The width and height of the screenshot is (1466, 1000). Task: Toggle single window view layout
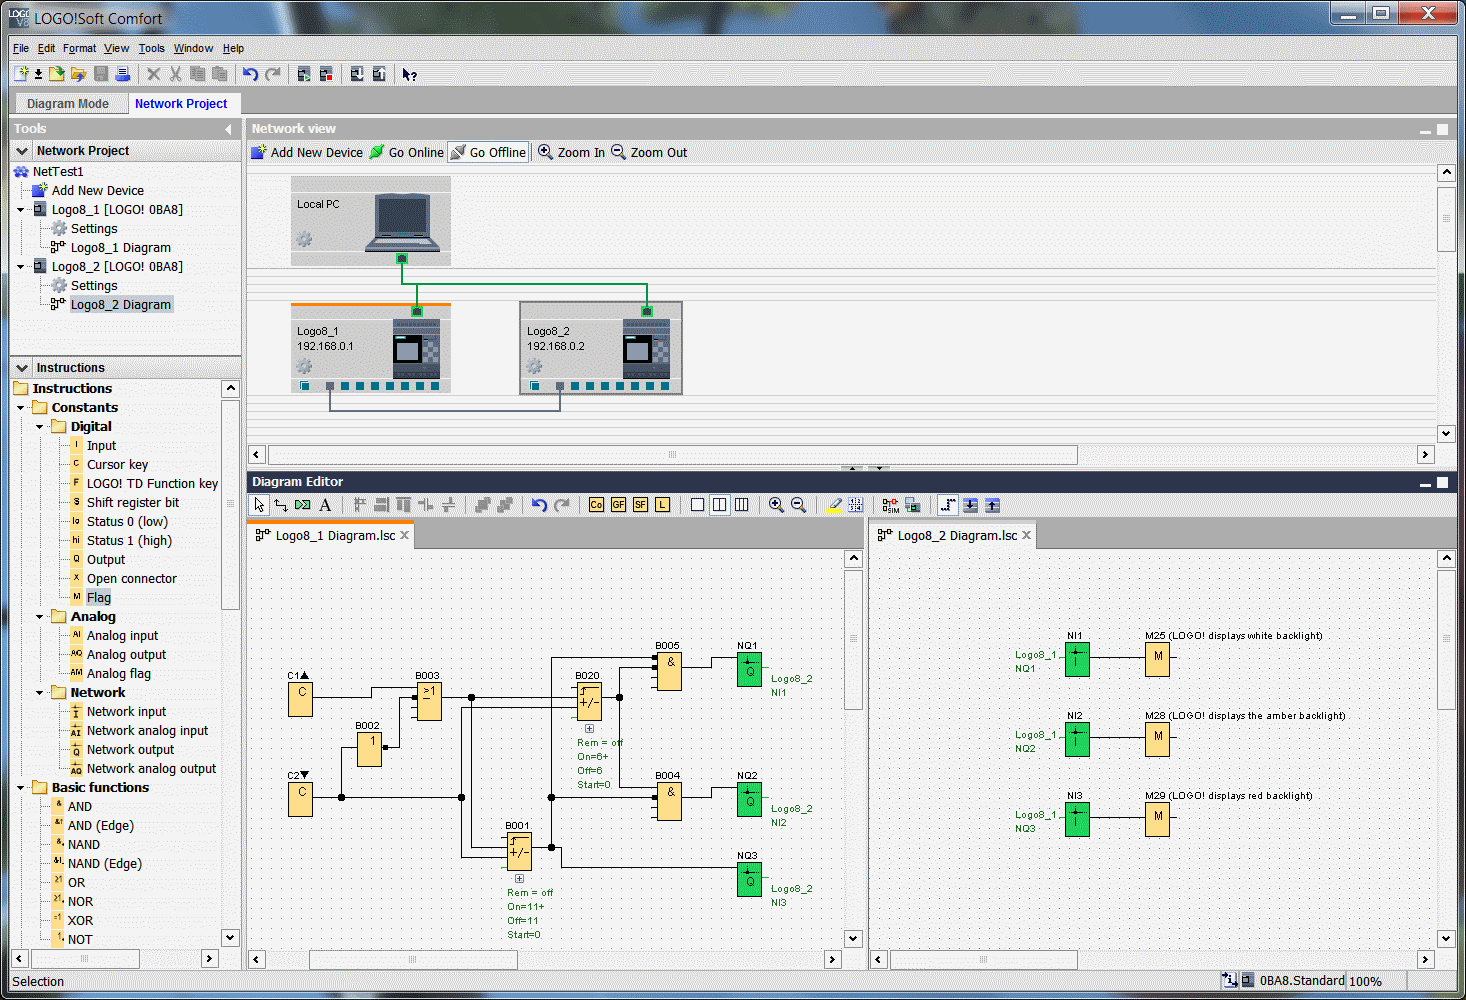coord(697,505)
